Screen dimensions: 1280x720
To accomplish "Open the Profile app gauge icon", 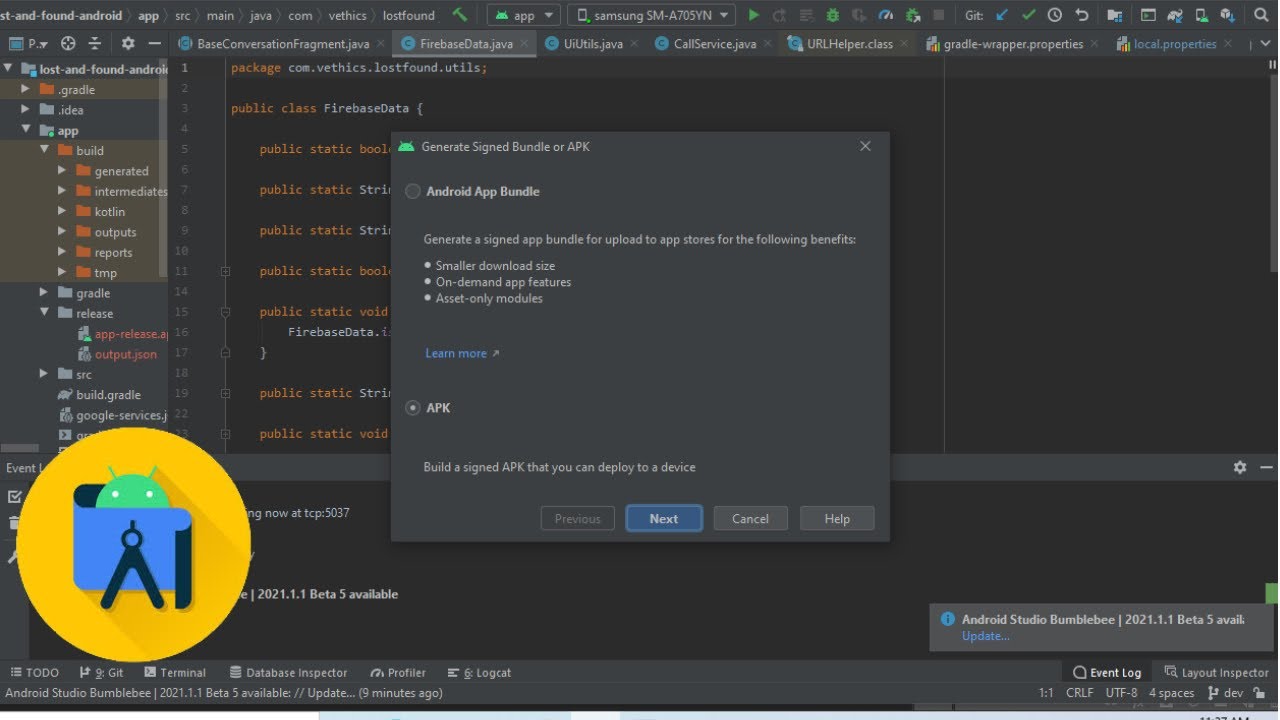I will 886,15.
